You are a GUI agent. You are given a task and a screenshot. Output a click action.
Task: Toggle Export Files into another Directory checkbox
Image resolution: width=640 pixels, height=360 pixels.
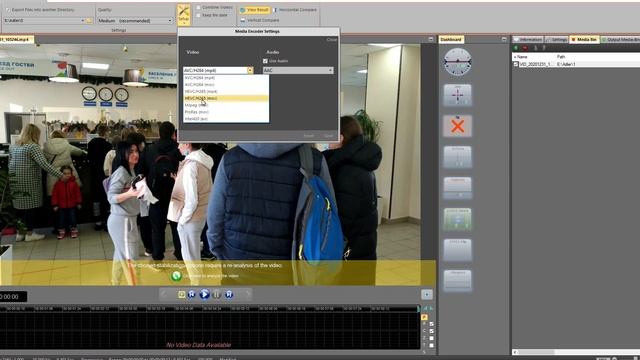click(x=8, y=9)
